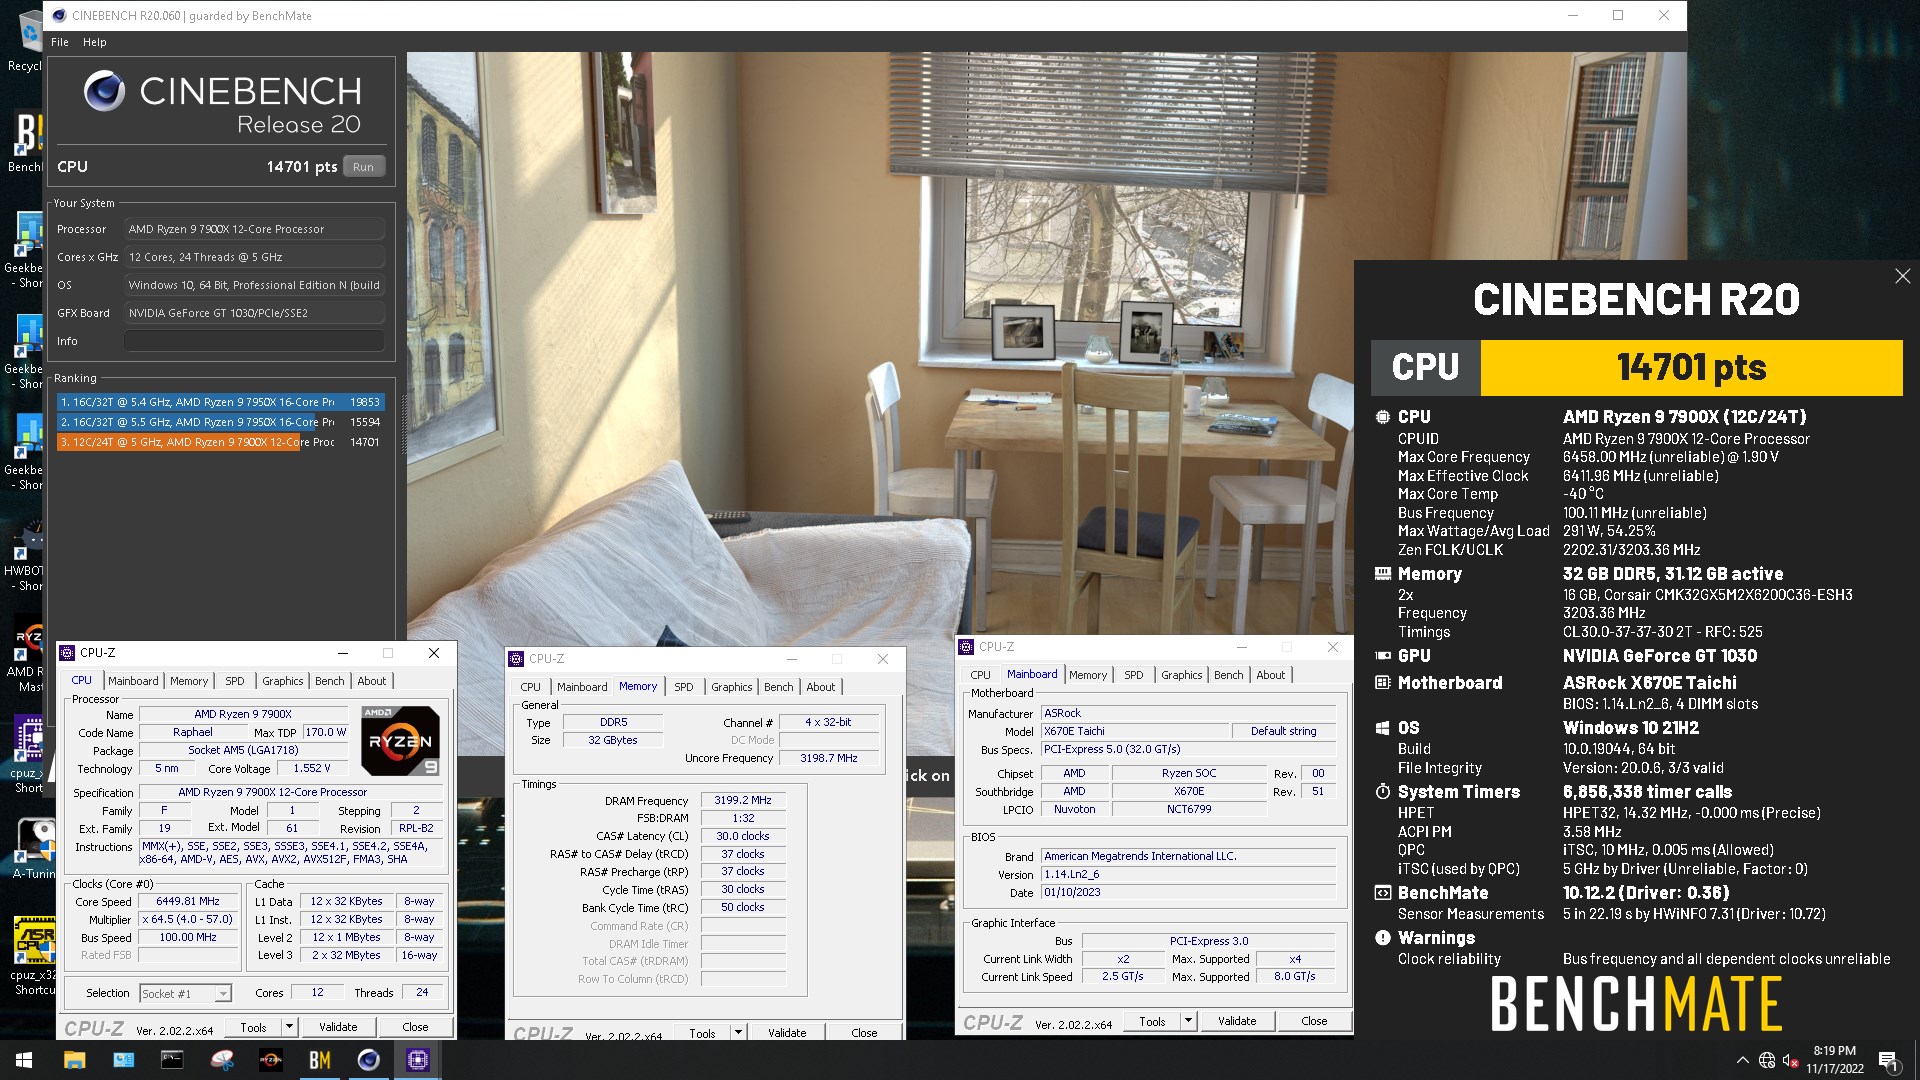Open SPD tab in middle CPU-Z window
This screenshot has width=1920, height=1080.
tap(684, 687)
